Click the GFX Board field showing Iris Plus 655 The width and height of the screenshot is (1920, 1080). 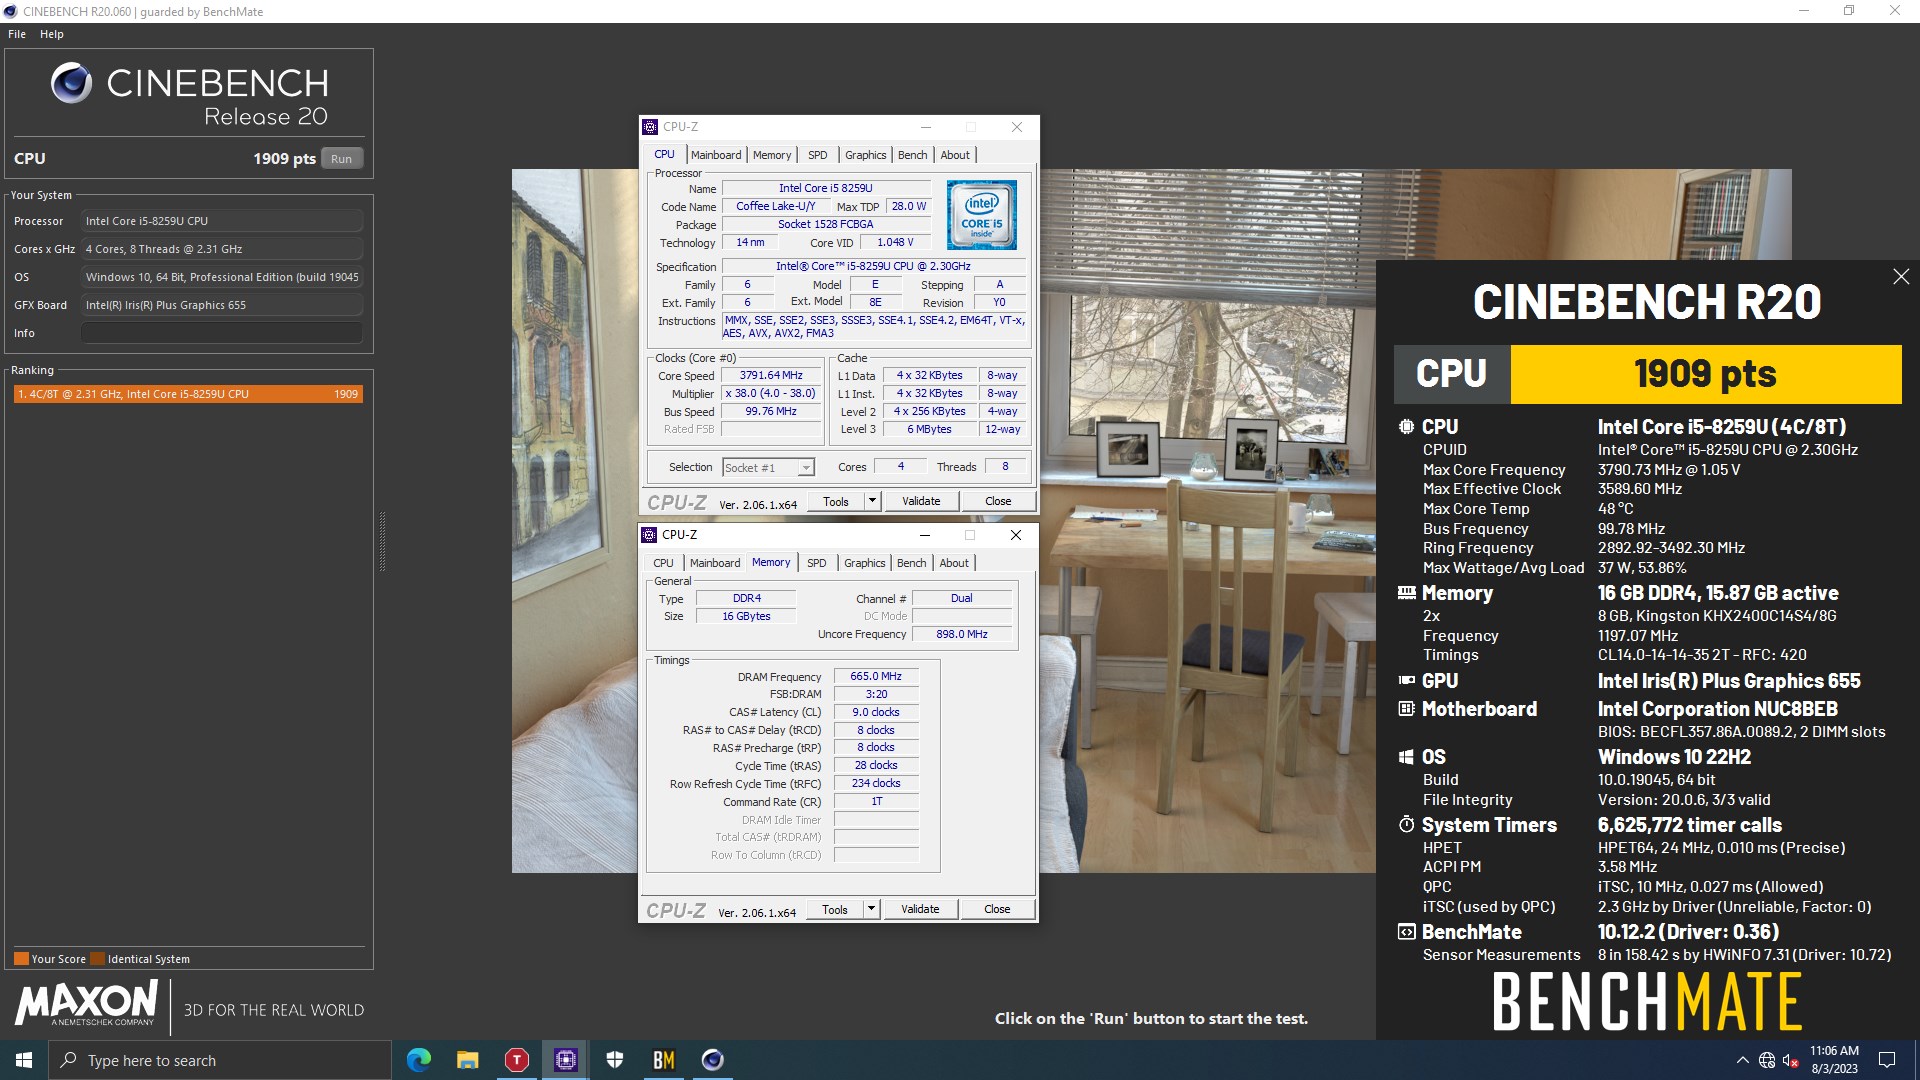pyautogui.click(x=222, y=305)
